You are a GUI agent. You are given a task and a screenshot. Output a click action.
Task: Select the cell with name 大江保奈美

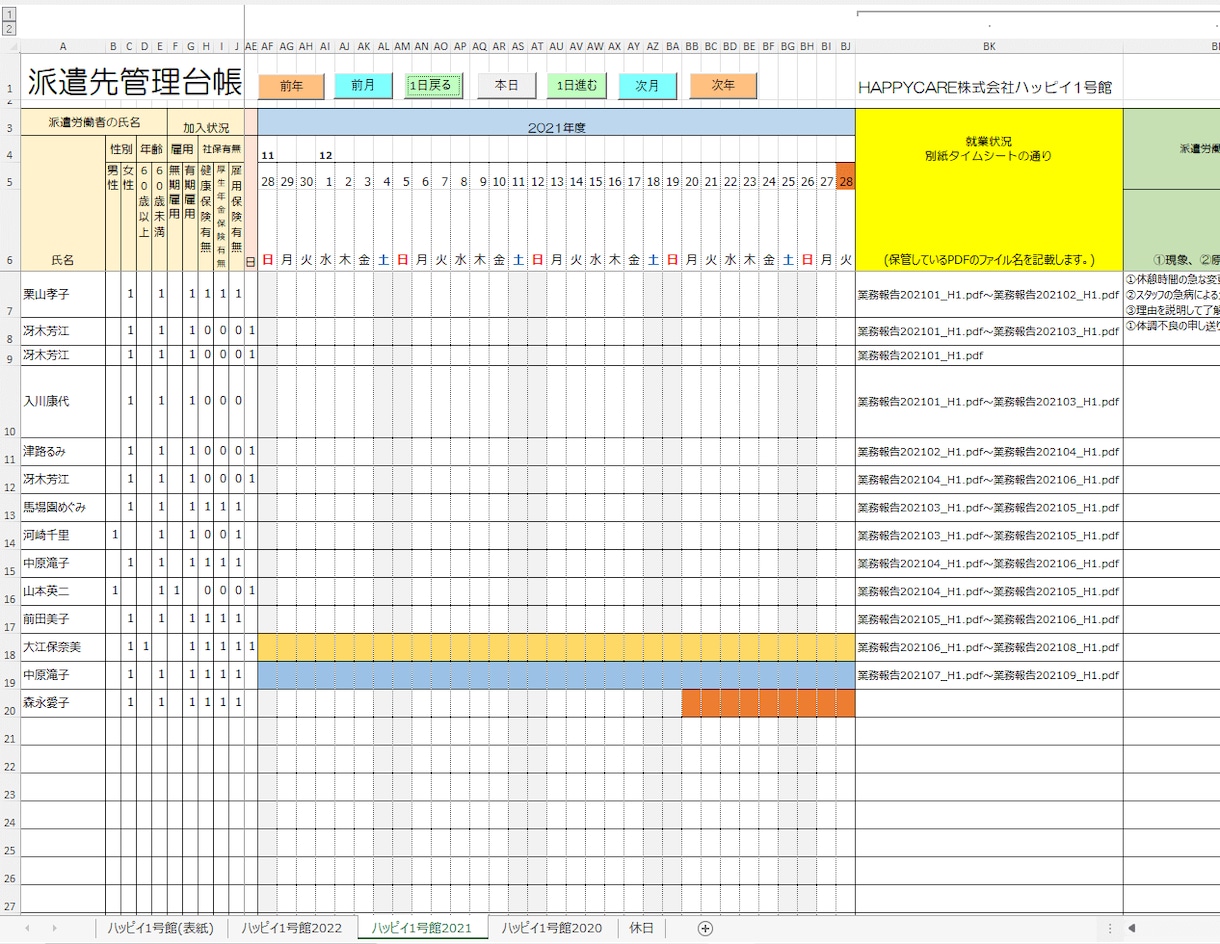pyautogui.click(x=63, y=647)
